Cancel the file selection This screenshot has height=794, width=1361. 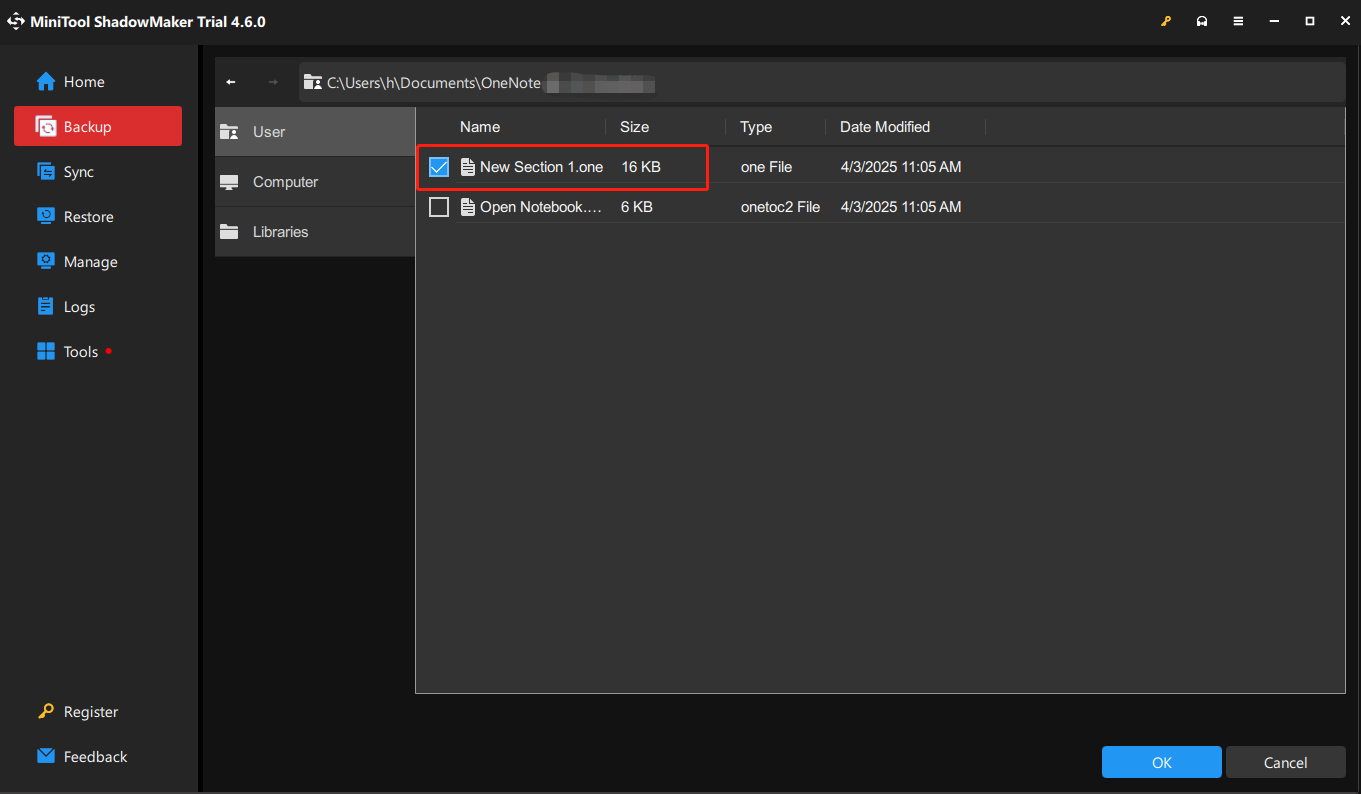click(x=1285, y=762)
